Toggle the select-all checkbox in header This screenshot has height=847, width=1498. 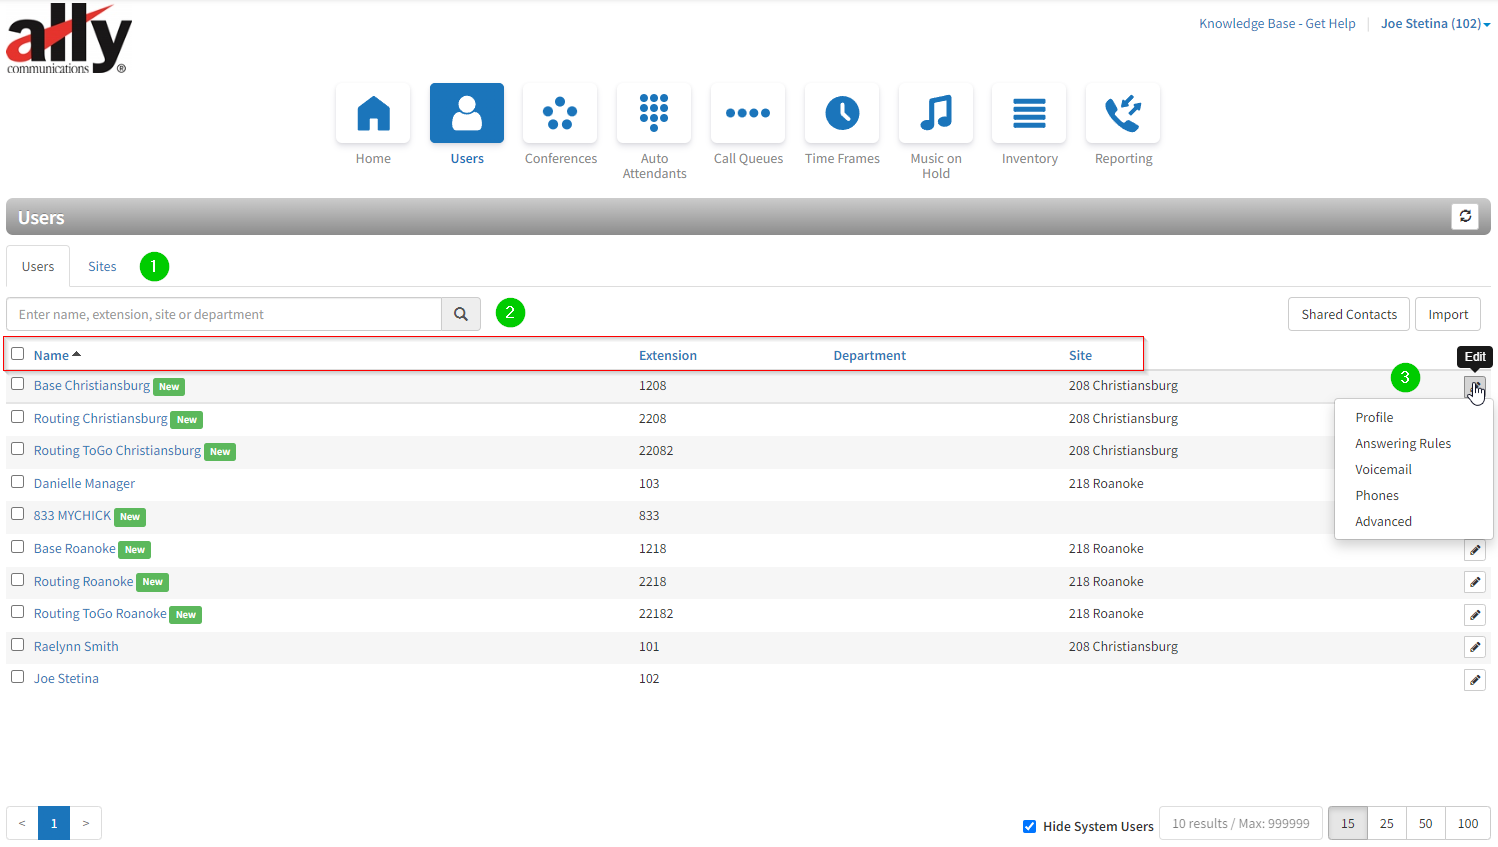tap(18, 354)
